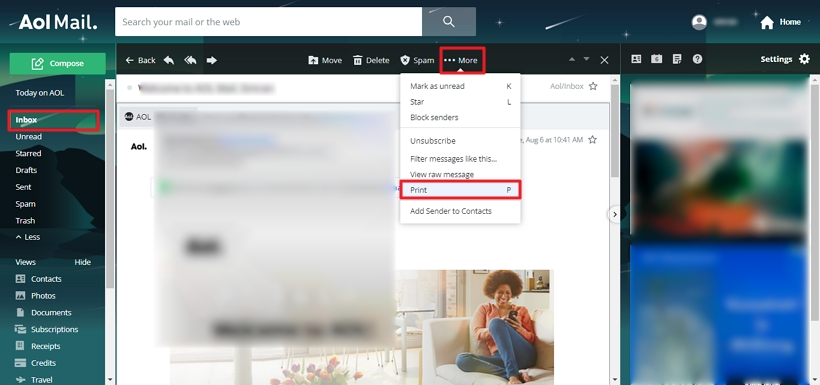Toggle the unread dot beside the subject
This screenshot has height=385, width=820.
pos(129,88)
